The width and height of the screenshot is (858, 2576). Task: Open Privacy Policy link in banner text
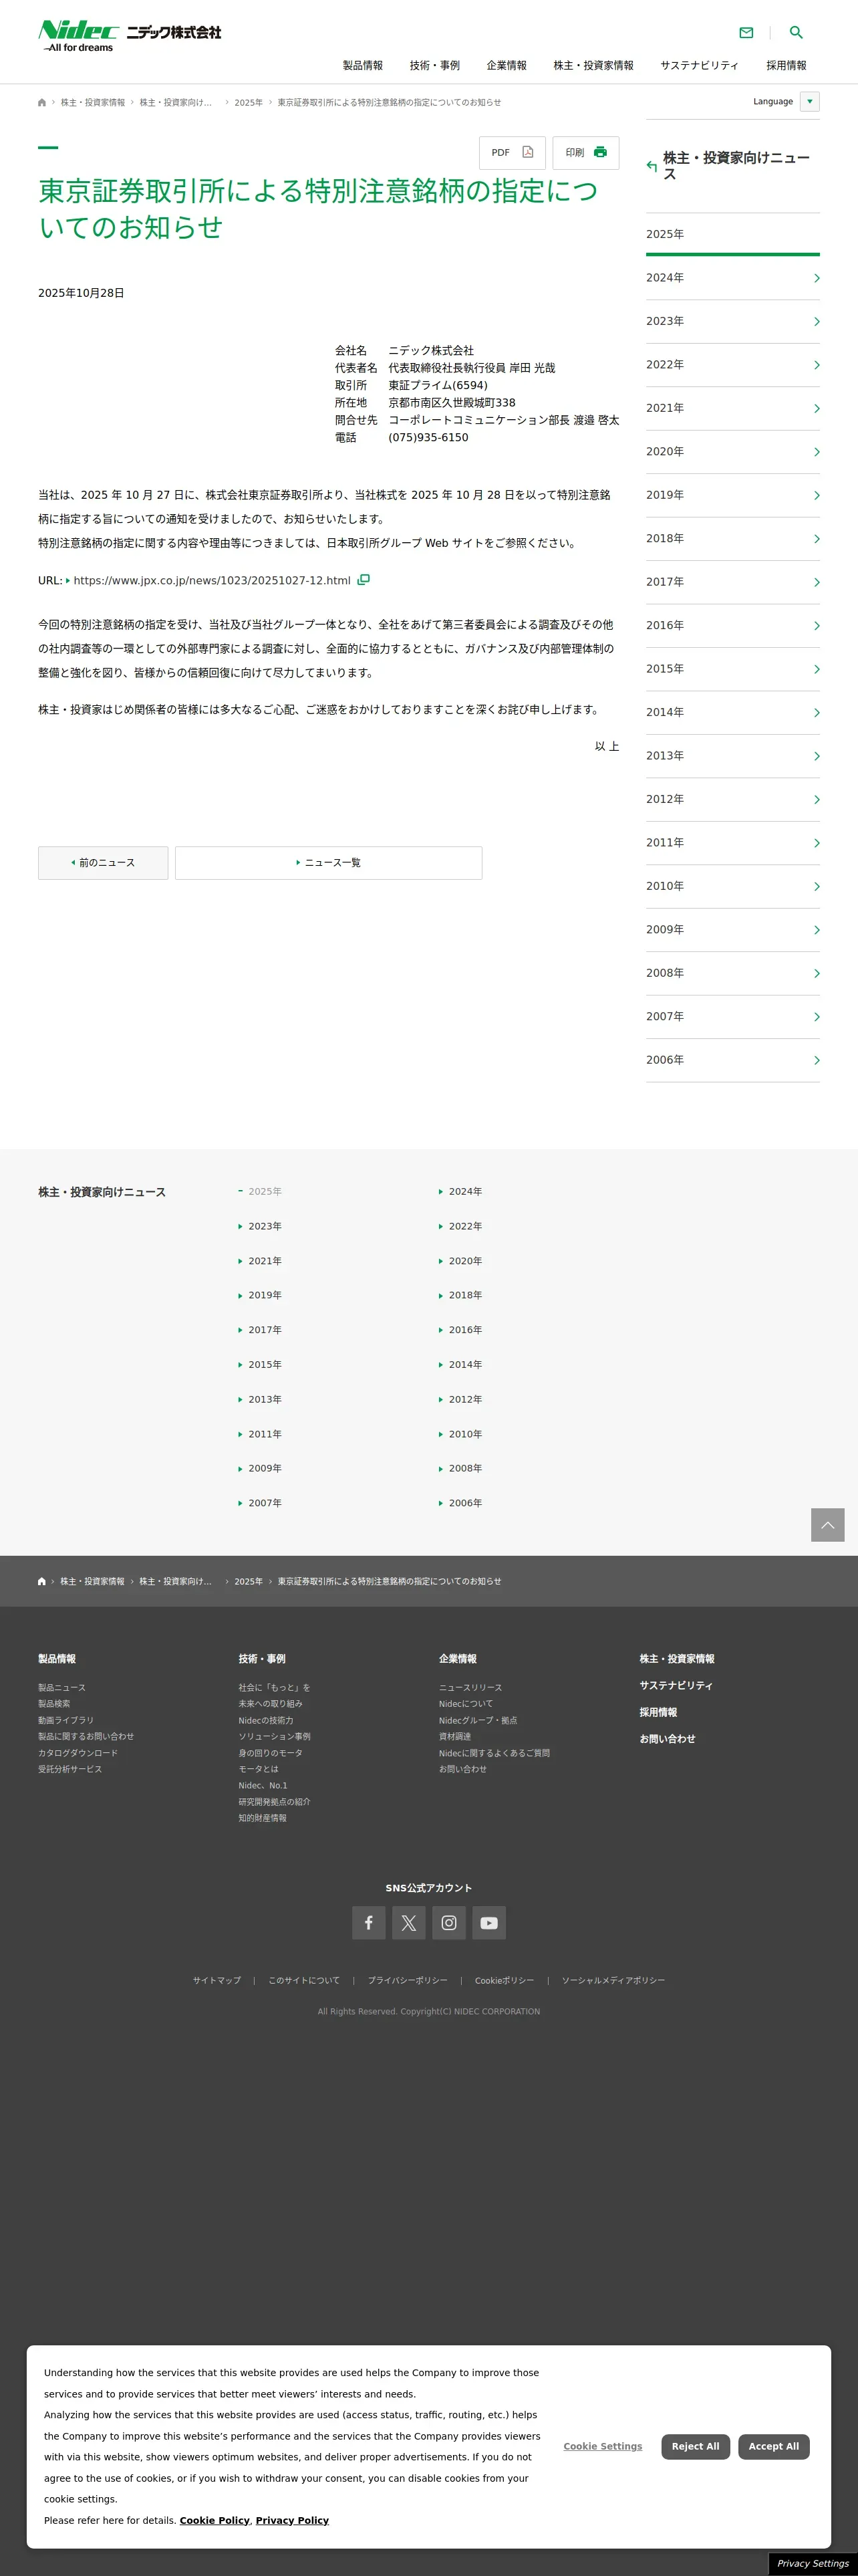[292, 2521]
